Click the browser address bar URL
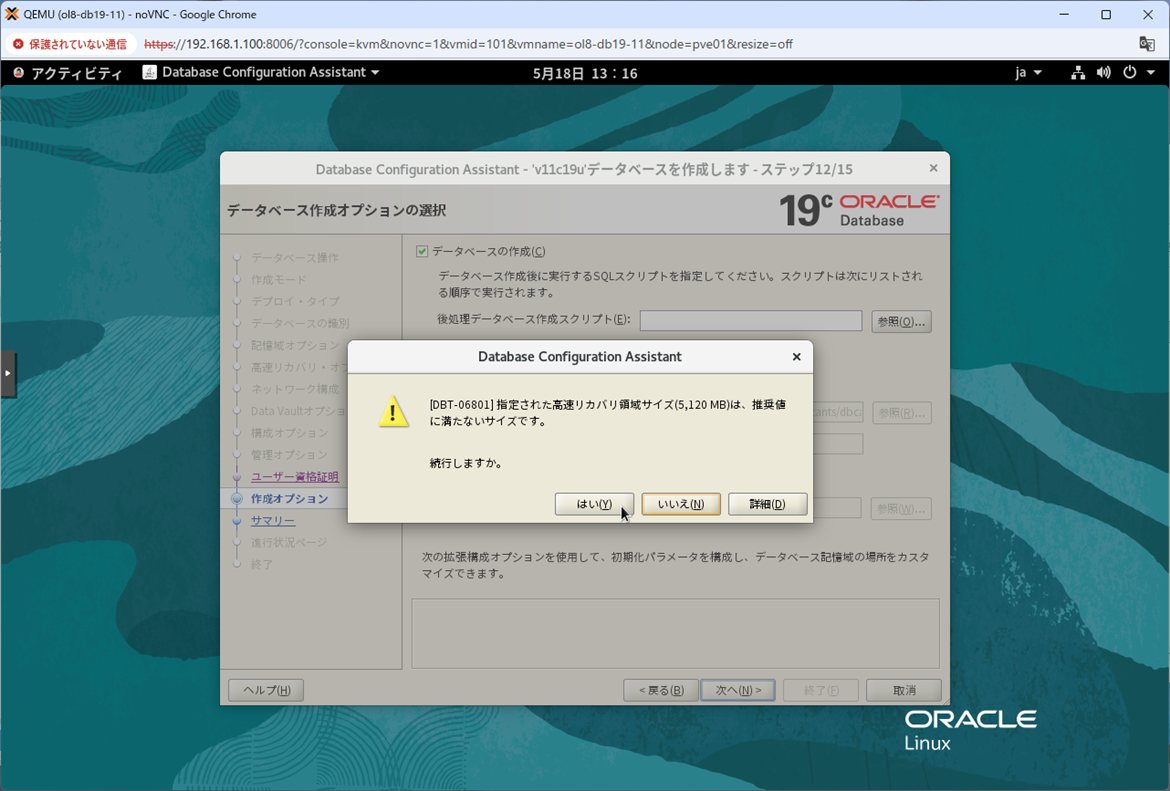Viewport: 1170px width, 791px height. pos(469,44)
